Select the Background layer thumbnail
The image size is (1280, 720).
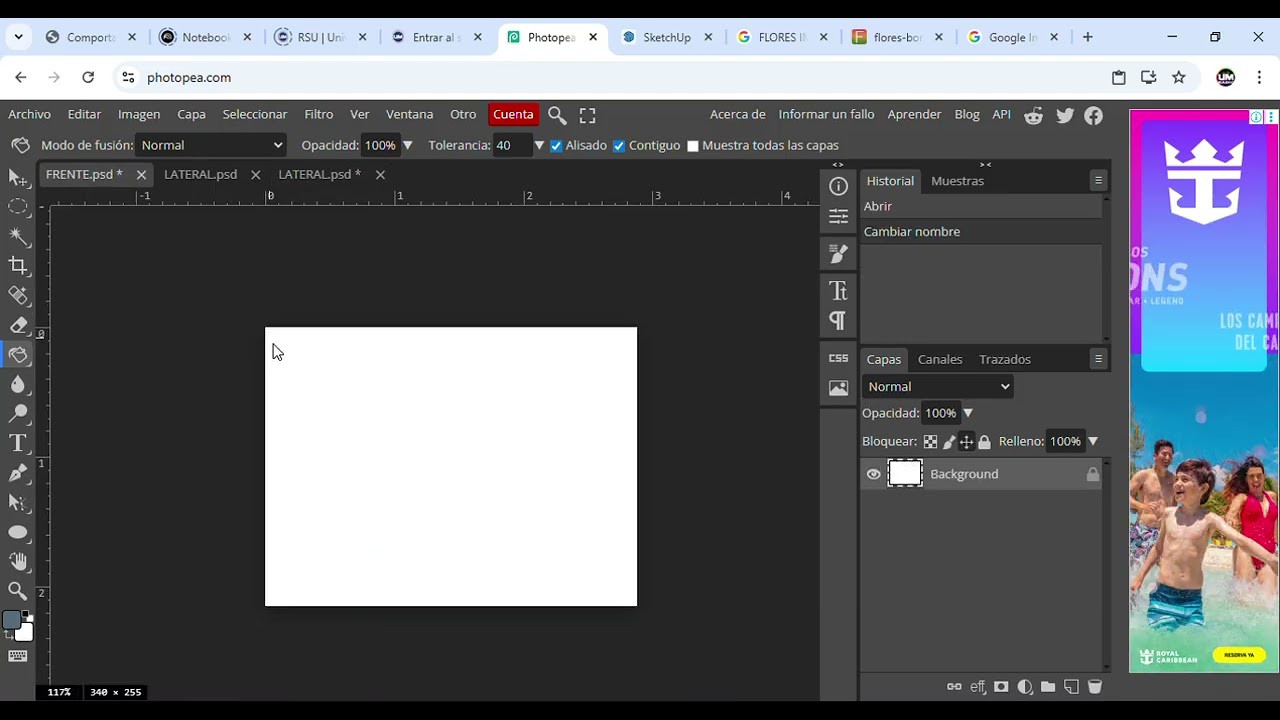tap(905, 474)
